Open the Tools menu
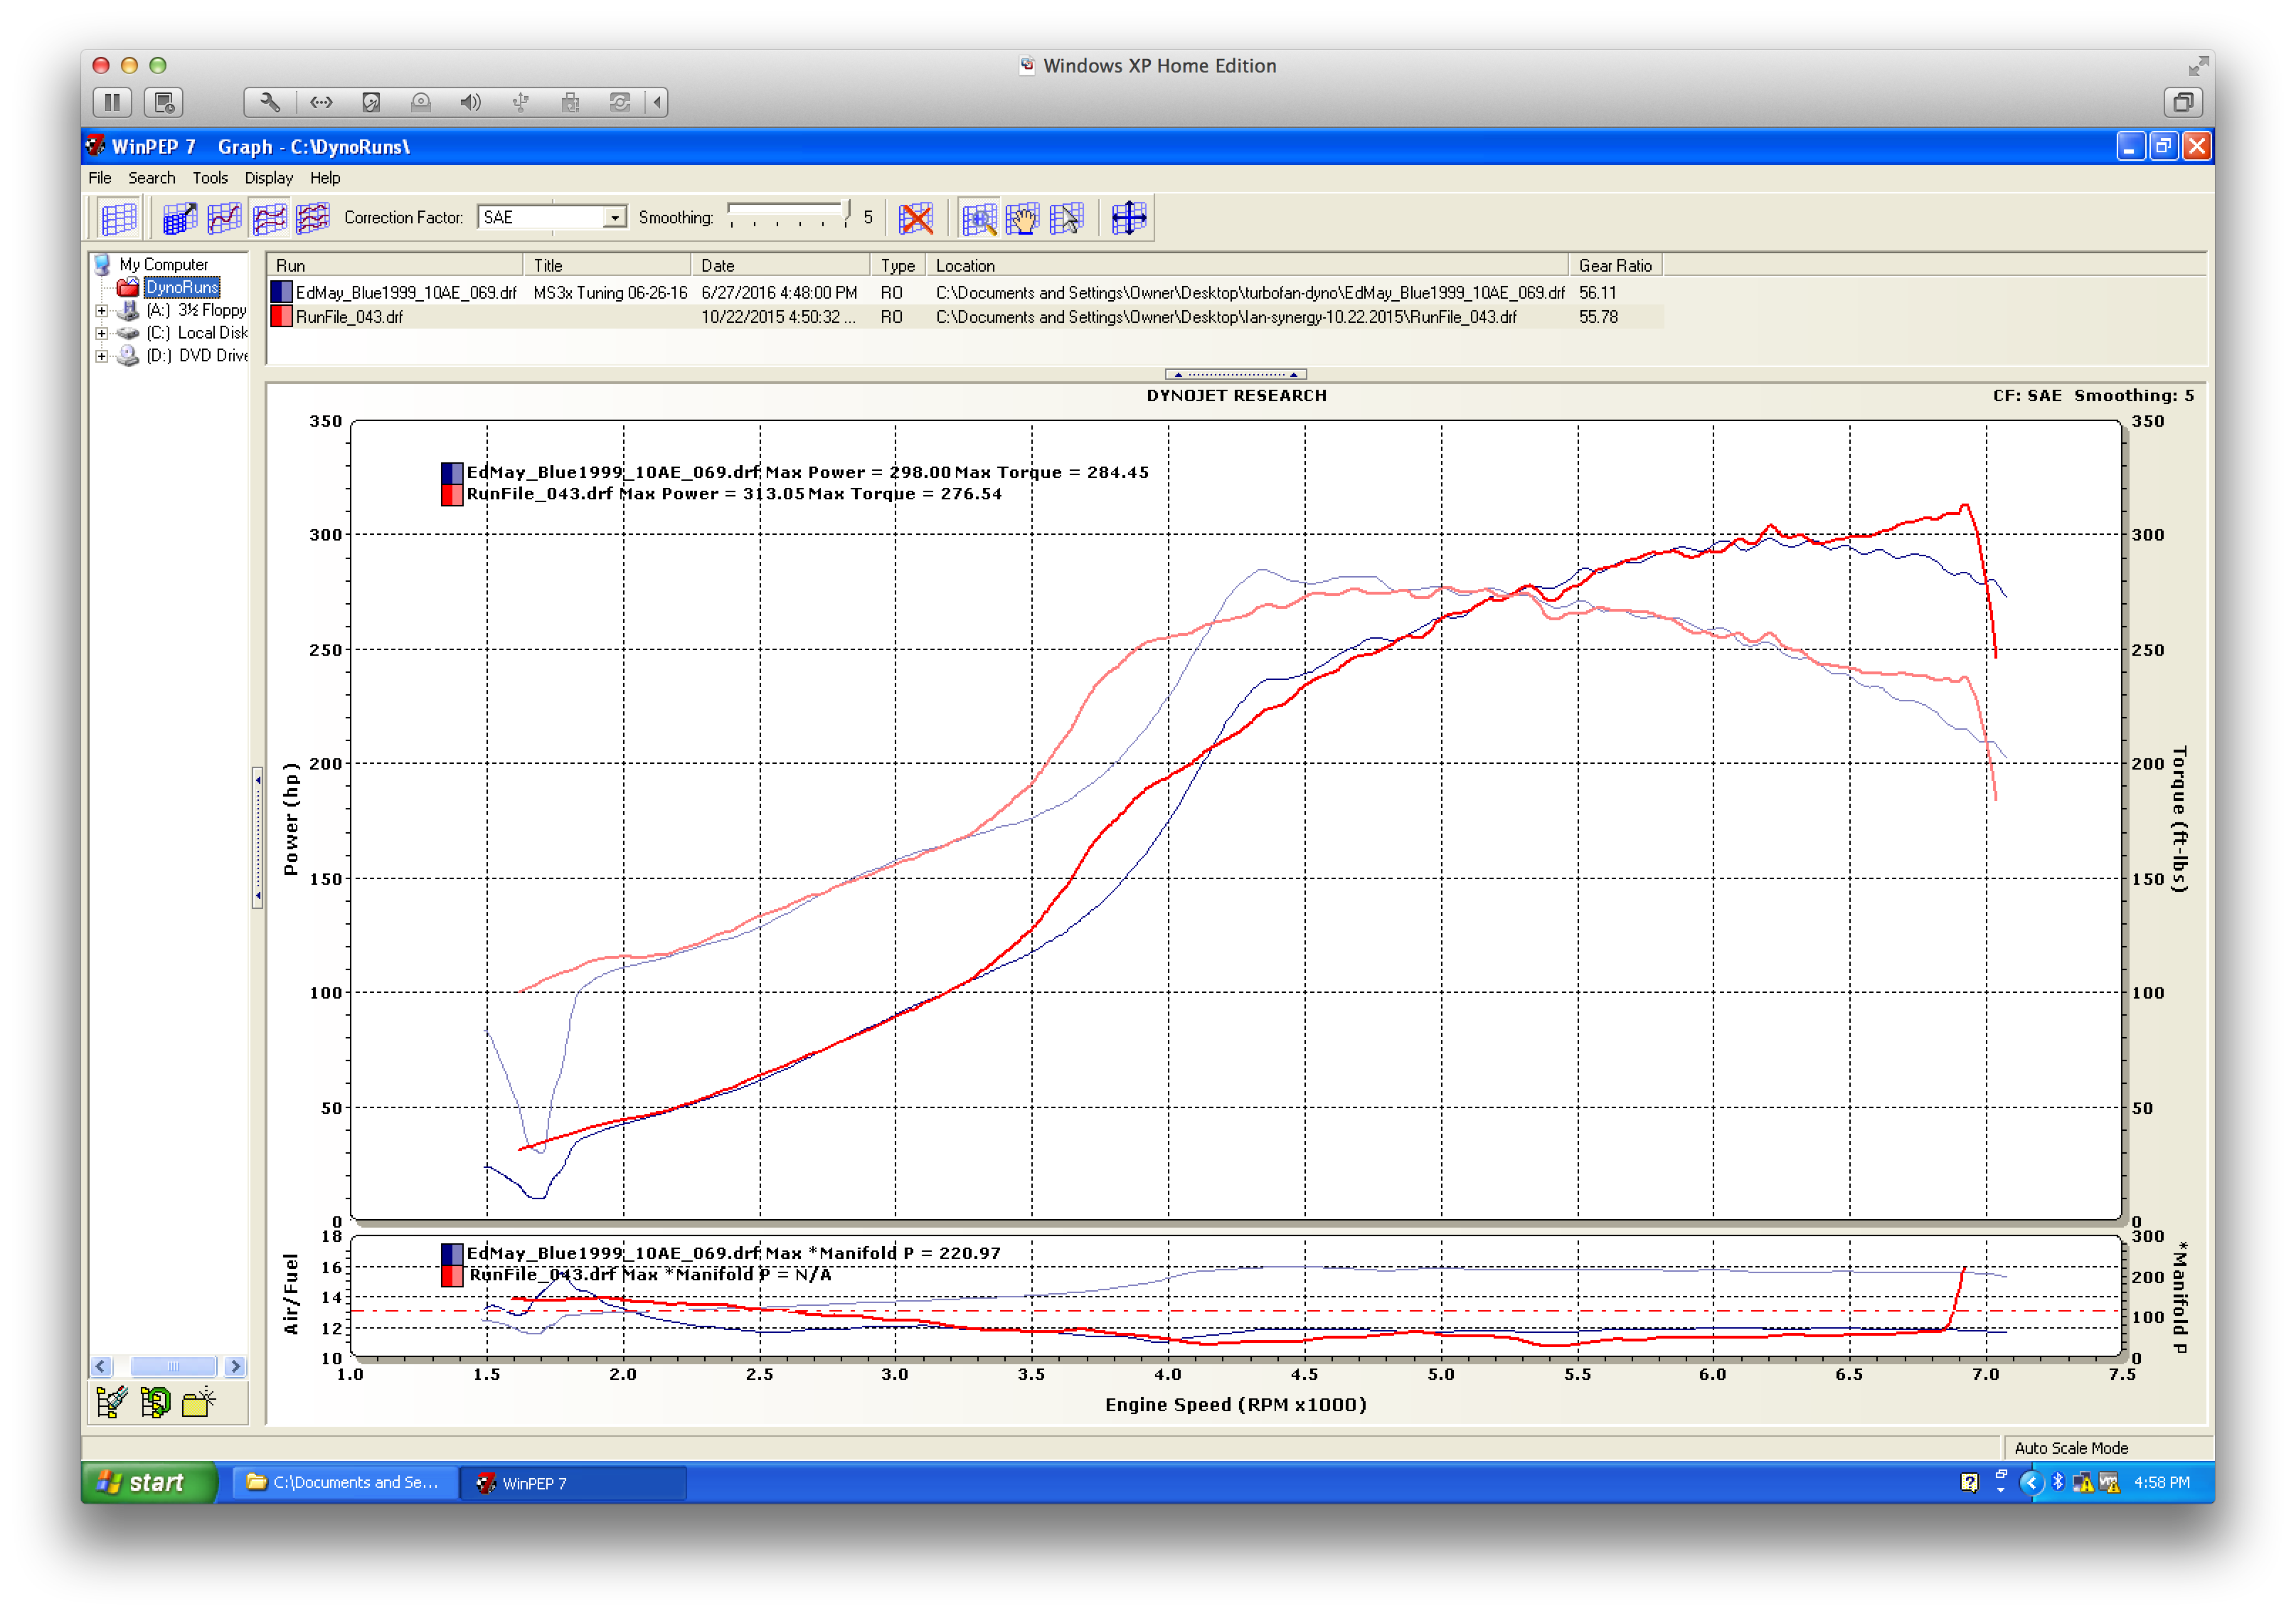This screenshot has width=2296, height=1616. [210, 178]
